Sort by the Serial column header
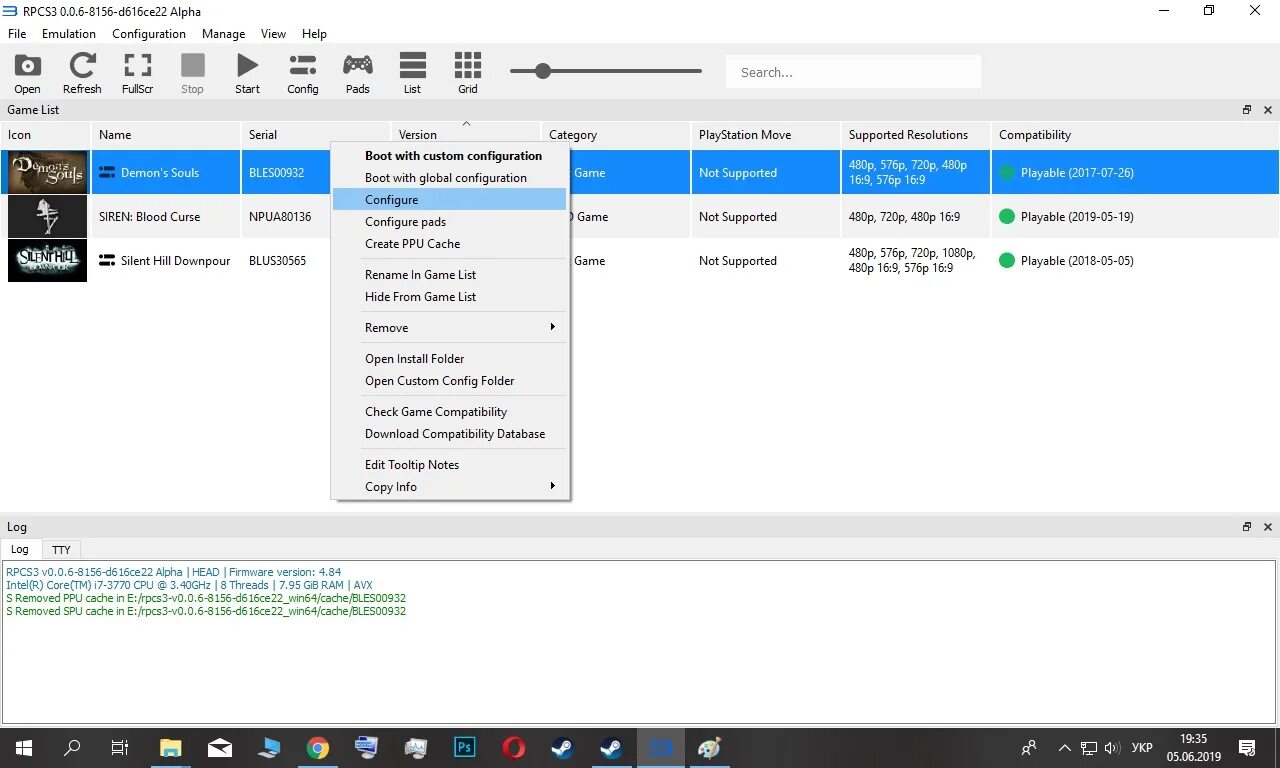The height and width of the screenshot is (768, 1280). pos(315,135)
